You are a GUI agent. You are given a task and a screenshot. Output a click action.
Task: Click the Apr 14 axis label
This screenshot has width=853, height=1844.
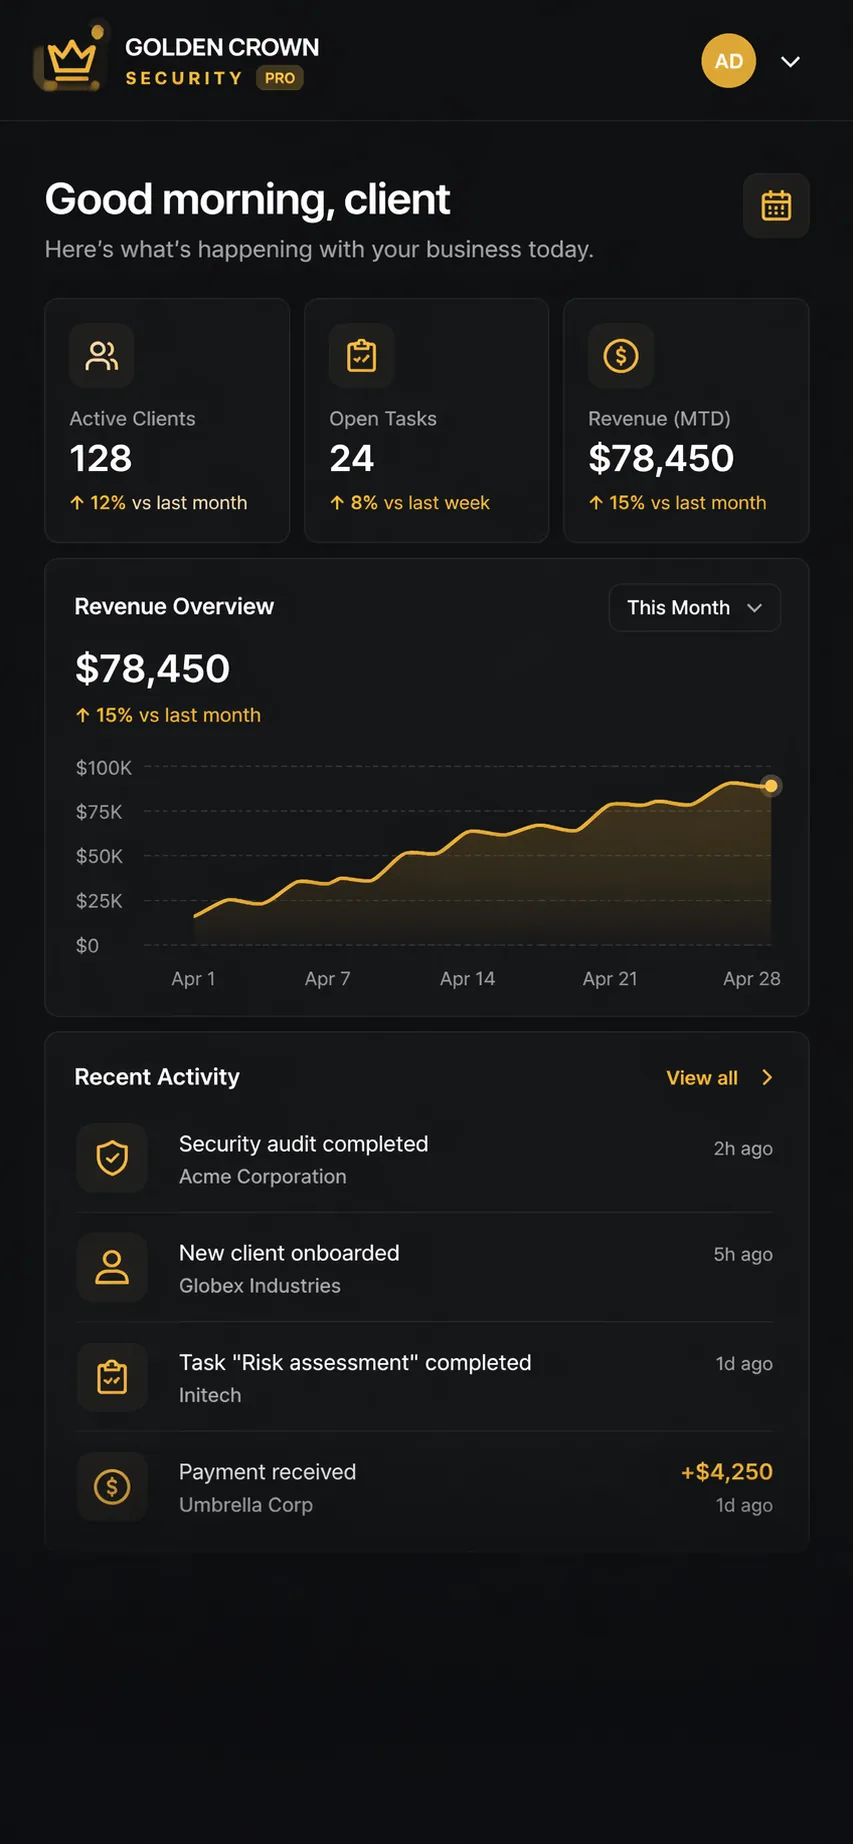coord(467,979)
